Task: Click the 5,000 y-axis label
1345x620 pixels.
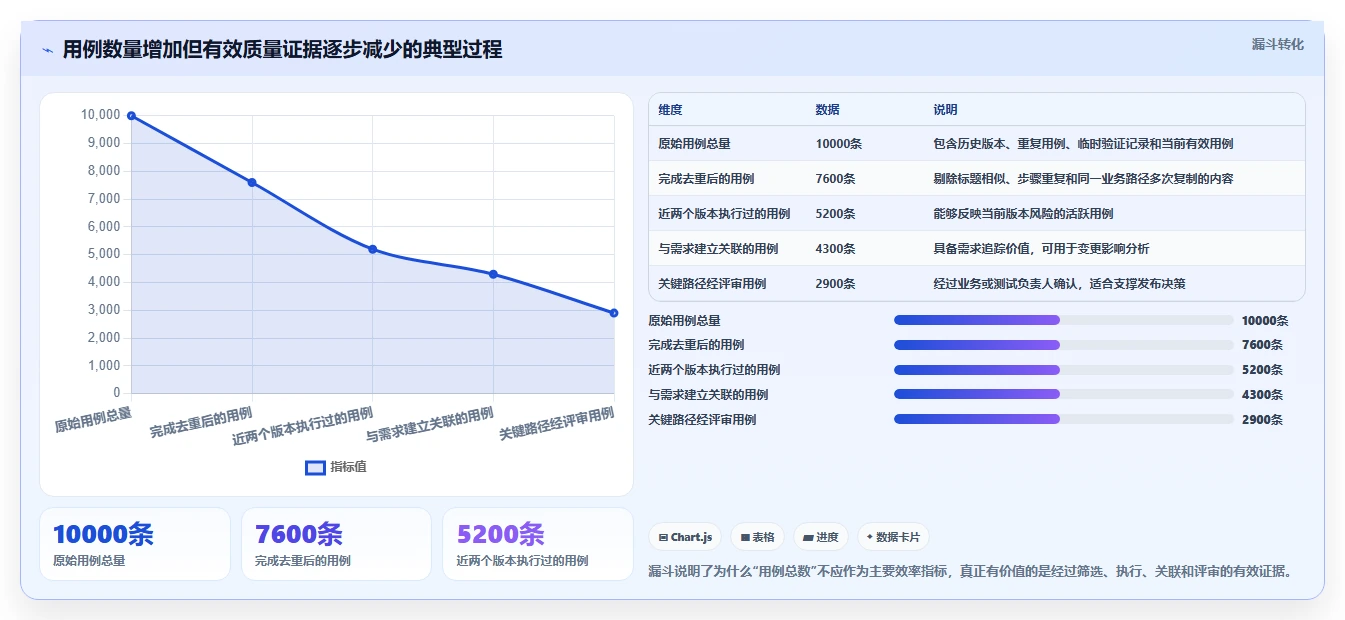Action: [104, 254]
